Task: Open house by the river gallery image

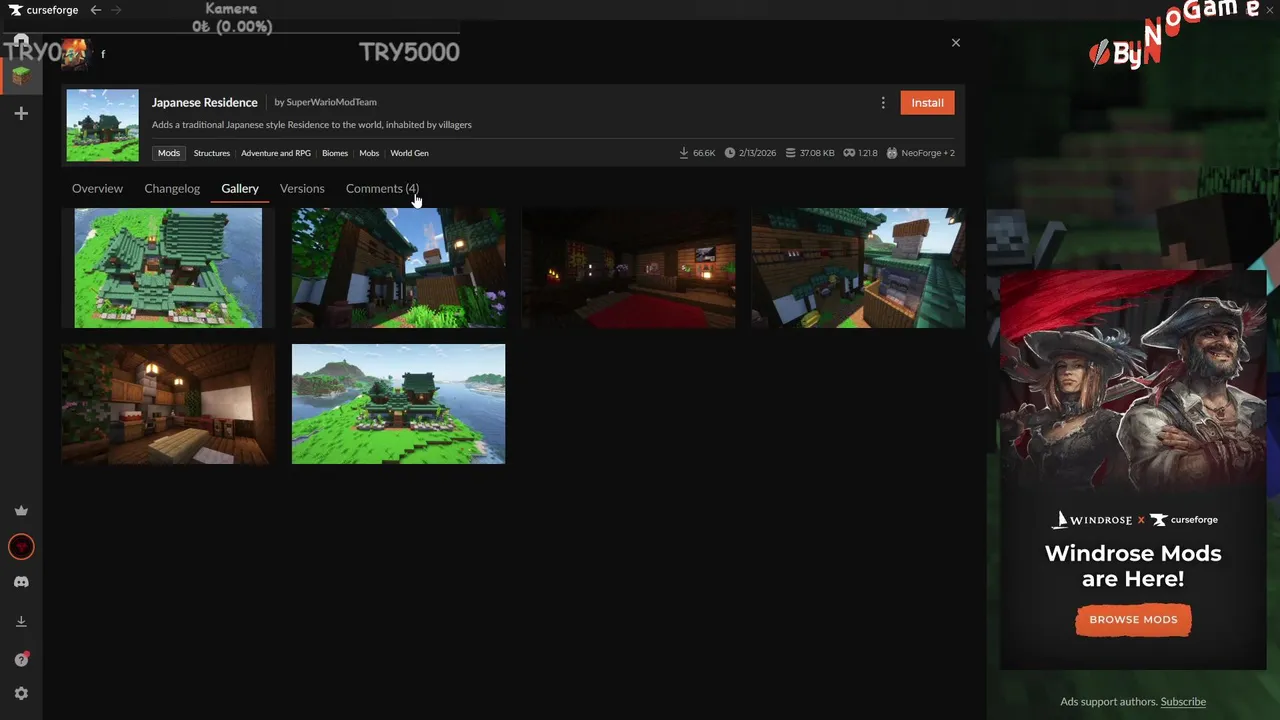Action: coord(398,404)
